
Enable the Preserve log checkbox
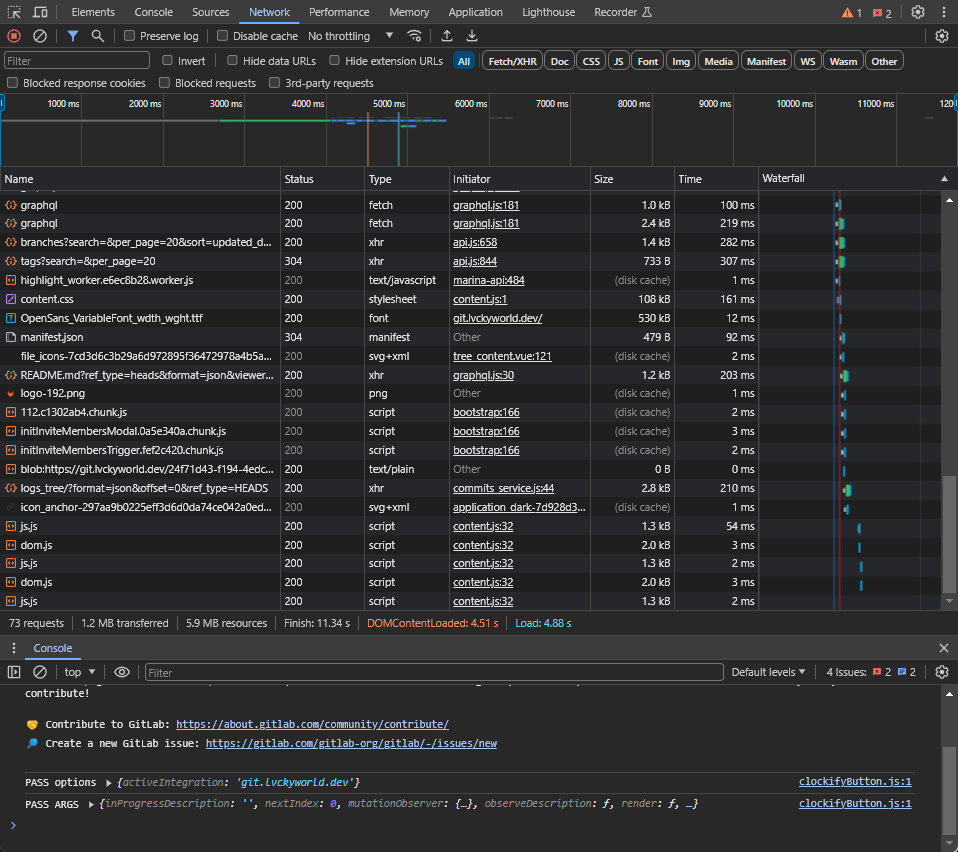tap(130, 36)
